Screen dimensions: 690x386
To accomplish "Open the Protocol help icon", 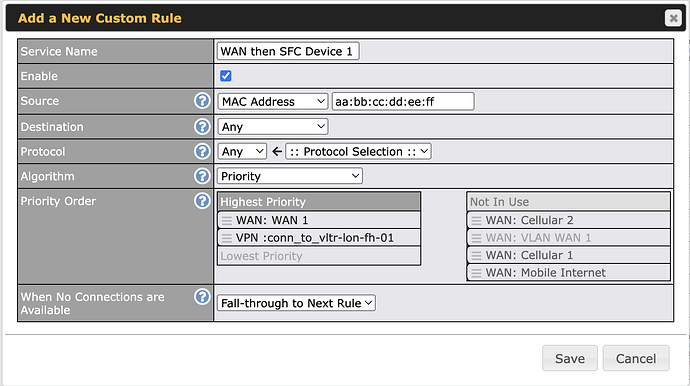I will coord(202,151).
